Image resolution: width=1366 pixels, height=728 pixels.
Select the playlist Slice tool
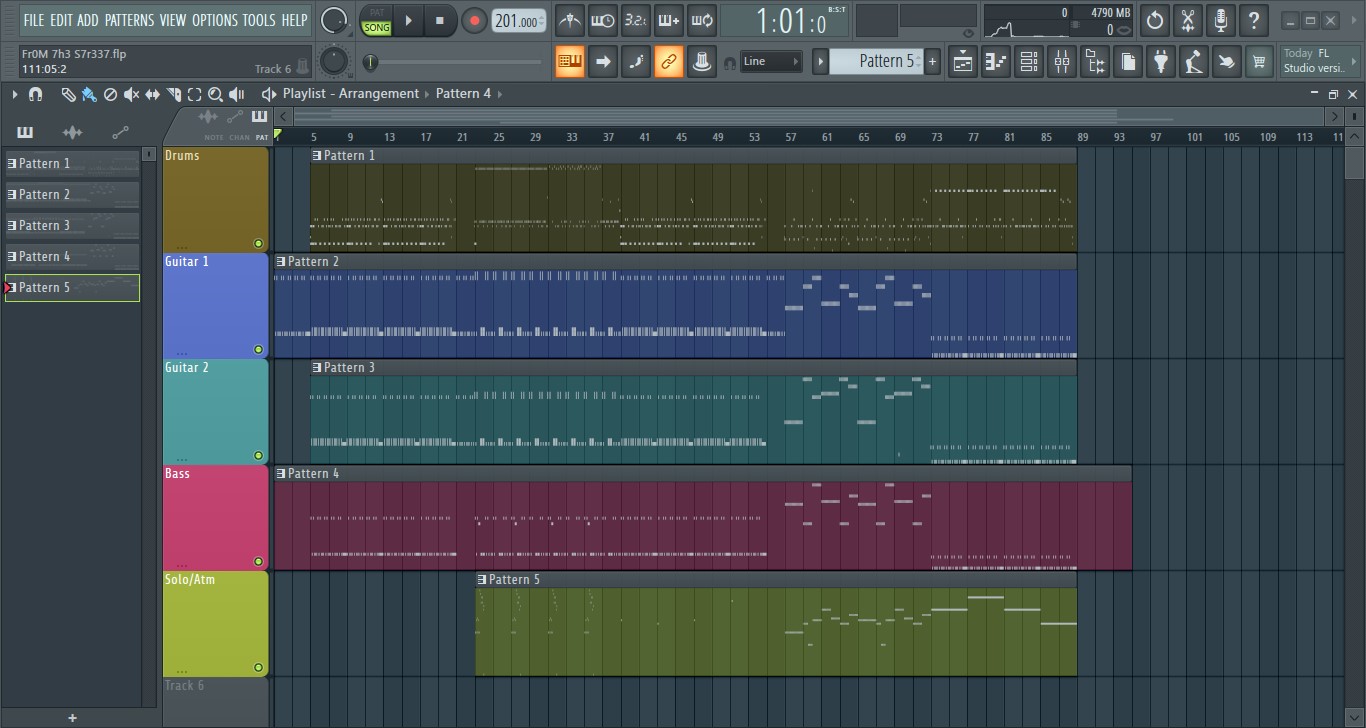pyautogui.click(x=174, y=94)
